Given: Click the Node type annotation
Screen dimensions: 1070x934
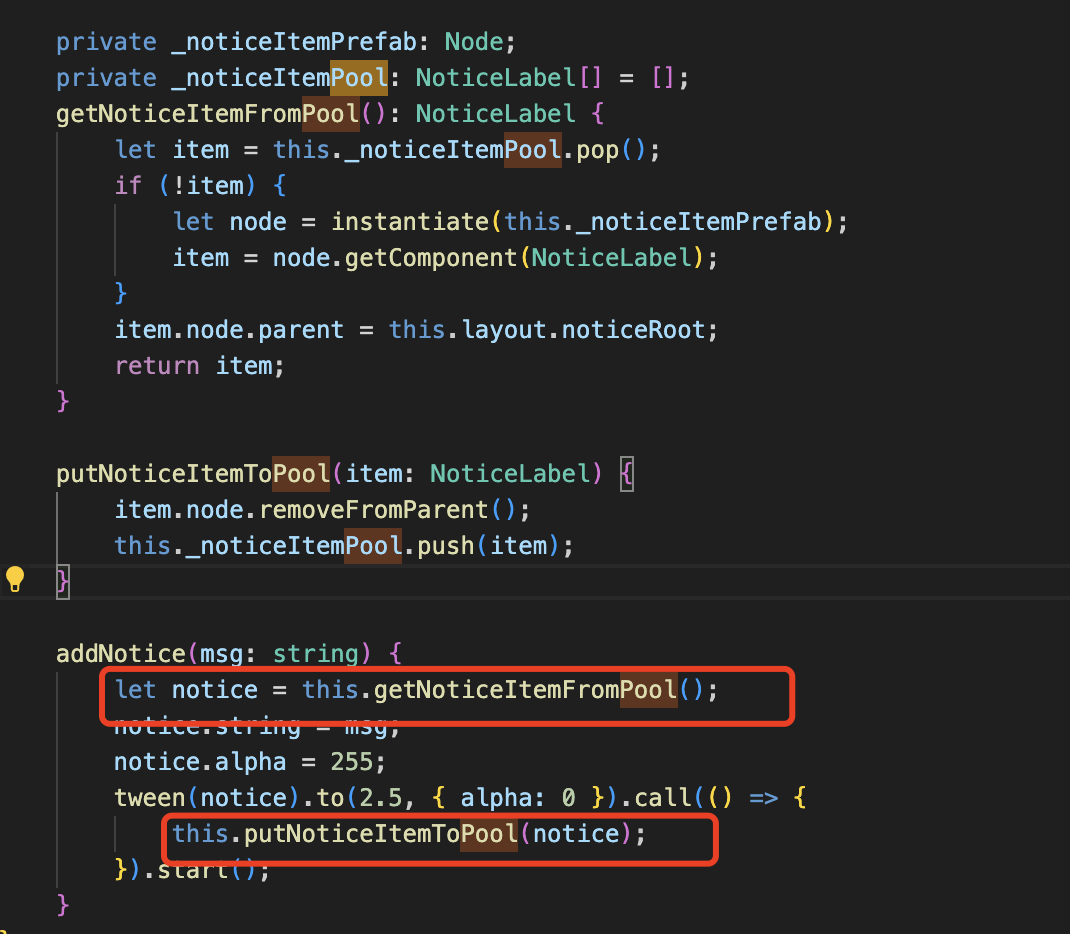Looking at the screenshot, I should click(x=474, y=42).
